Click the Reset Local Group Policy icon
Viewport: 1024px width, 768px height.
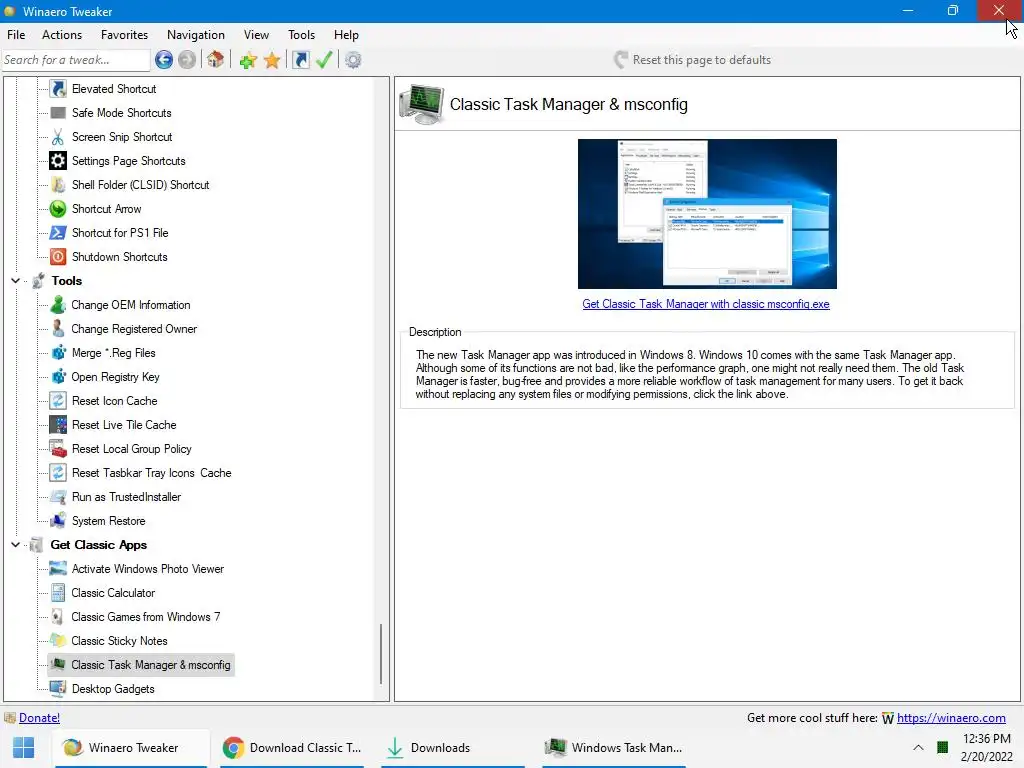pos(58,449)
